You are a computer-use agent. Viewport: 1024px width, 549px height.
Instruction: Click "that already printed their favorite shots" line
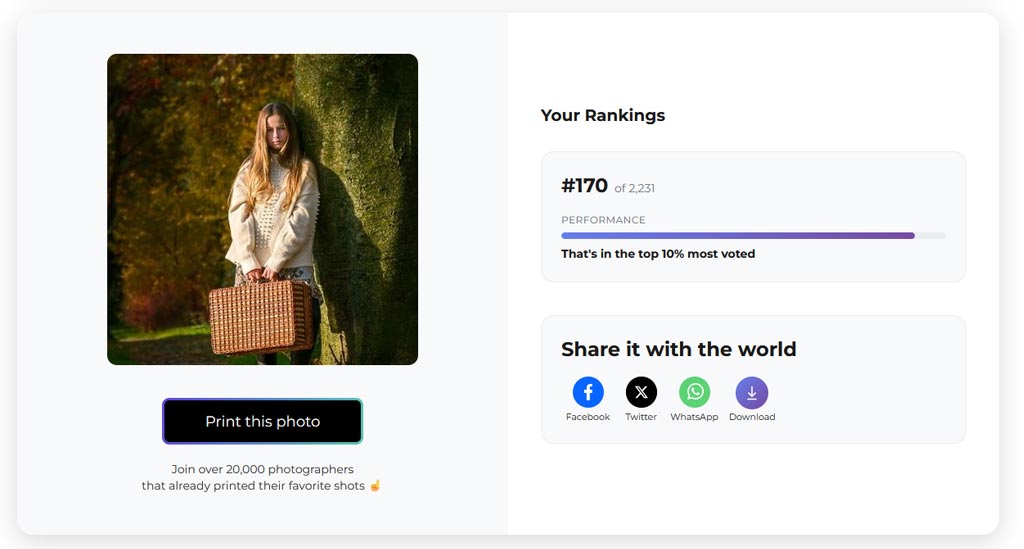pyautogui.click(x=254, y=486)
